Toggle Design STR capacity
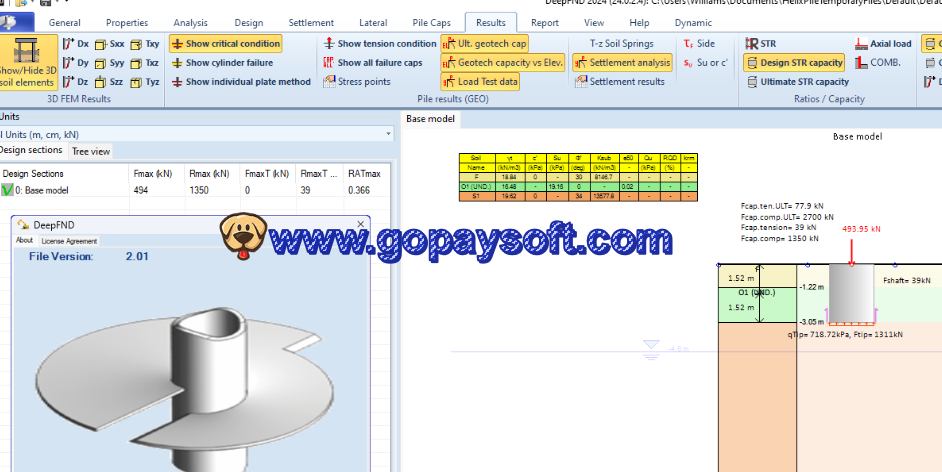 (x=795, y=62)
